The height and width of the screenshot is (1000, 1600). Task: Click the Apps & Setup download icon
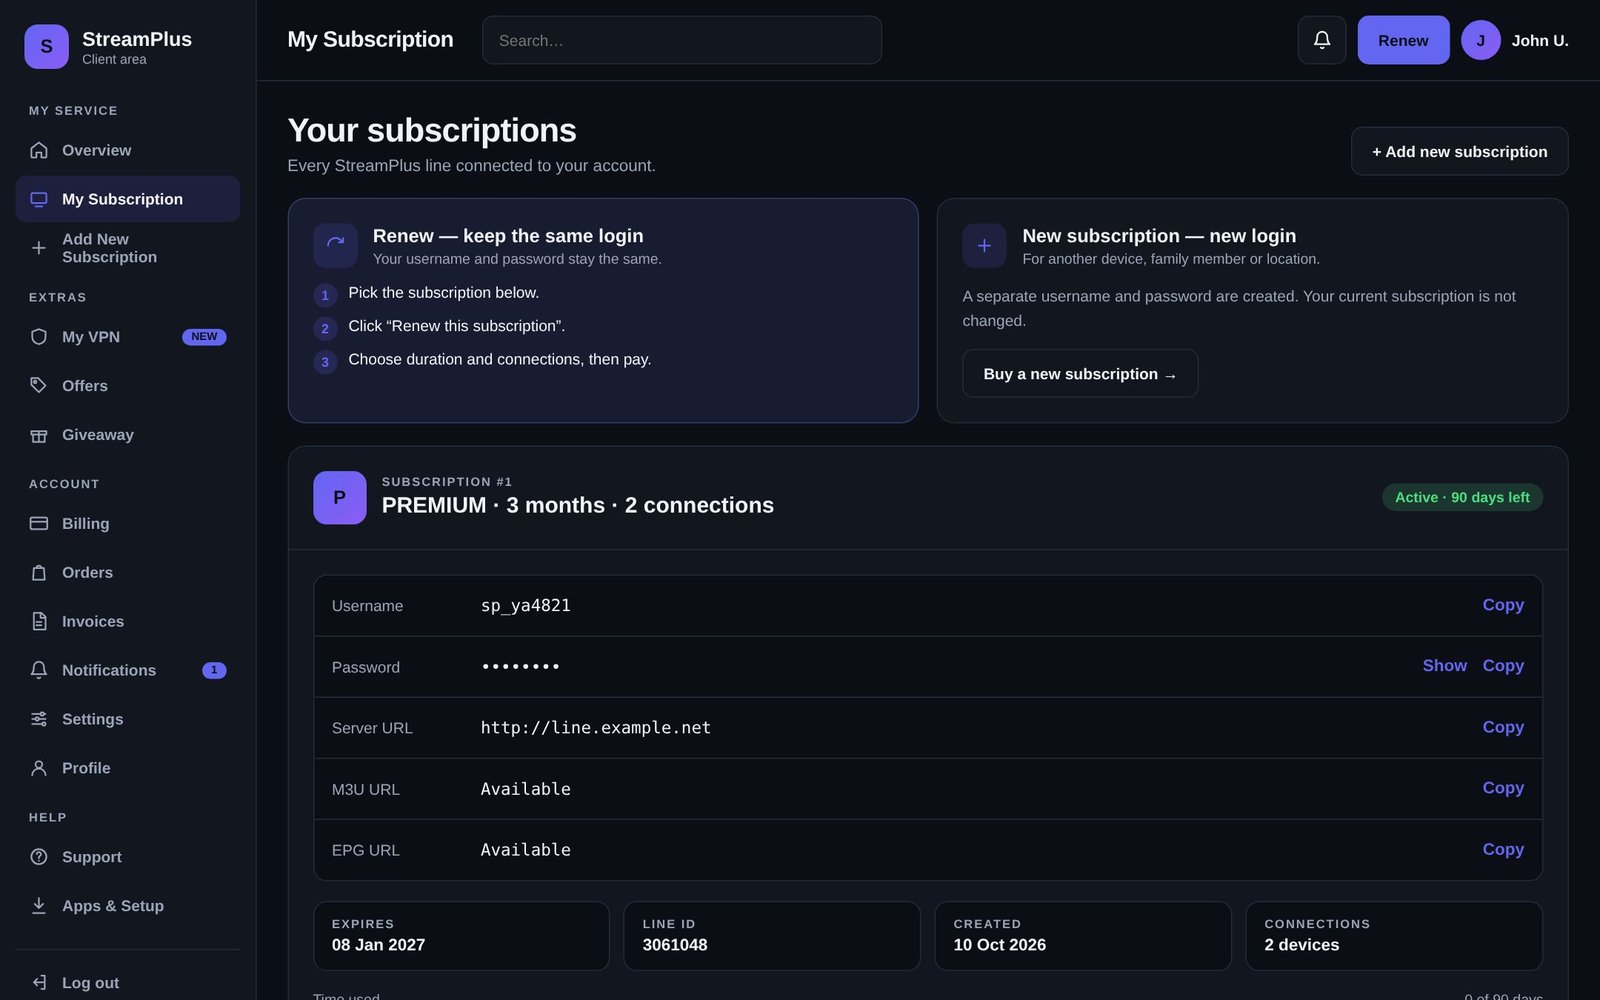click(x=39, y=906)
